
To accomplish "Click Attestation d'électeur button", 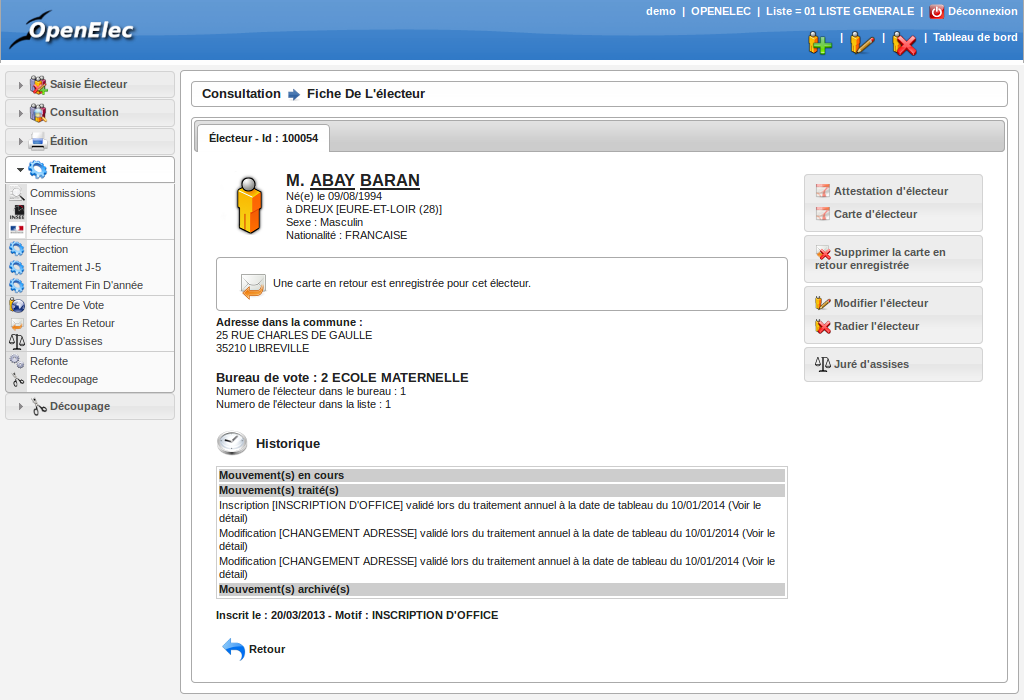I will pos(890,191).
